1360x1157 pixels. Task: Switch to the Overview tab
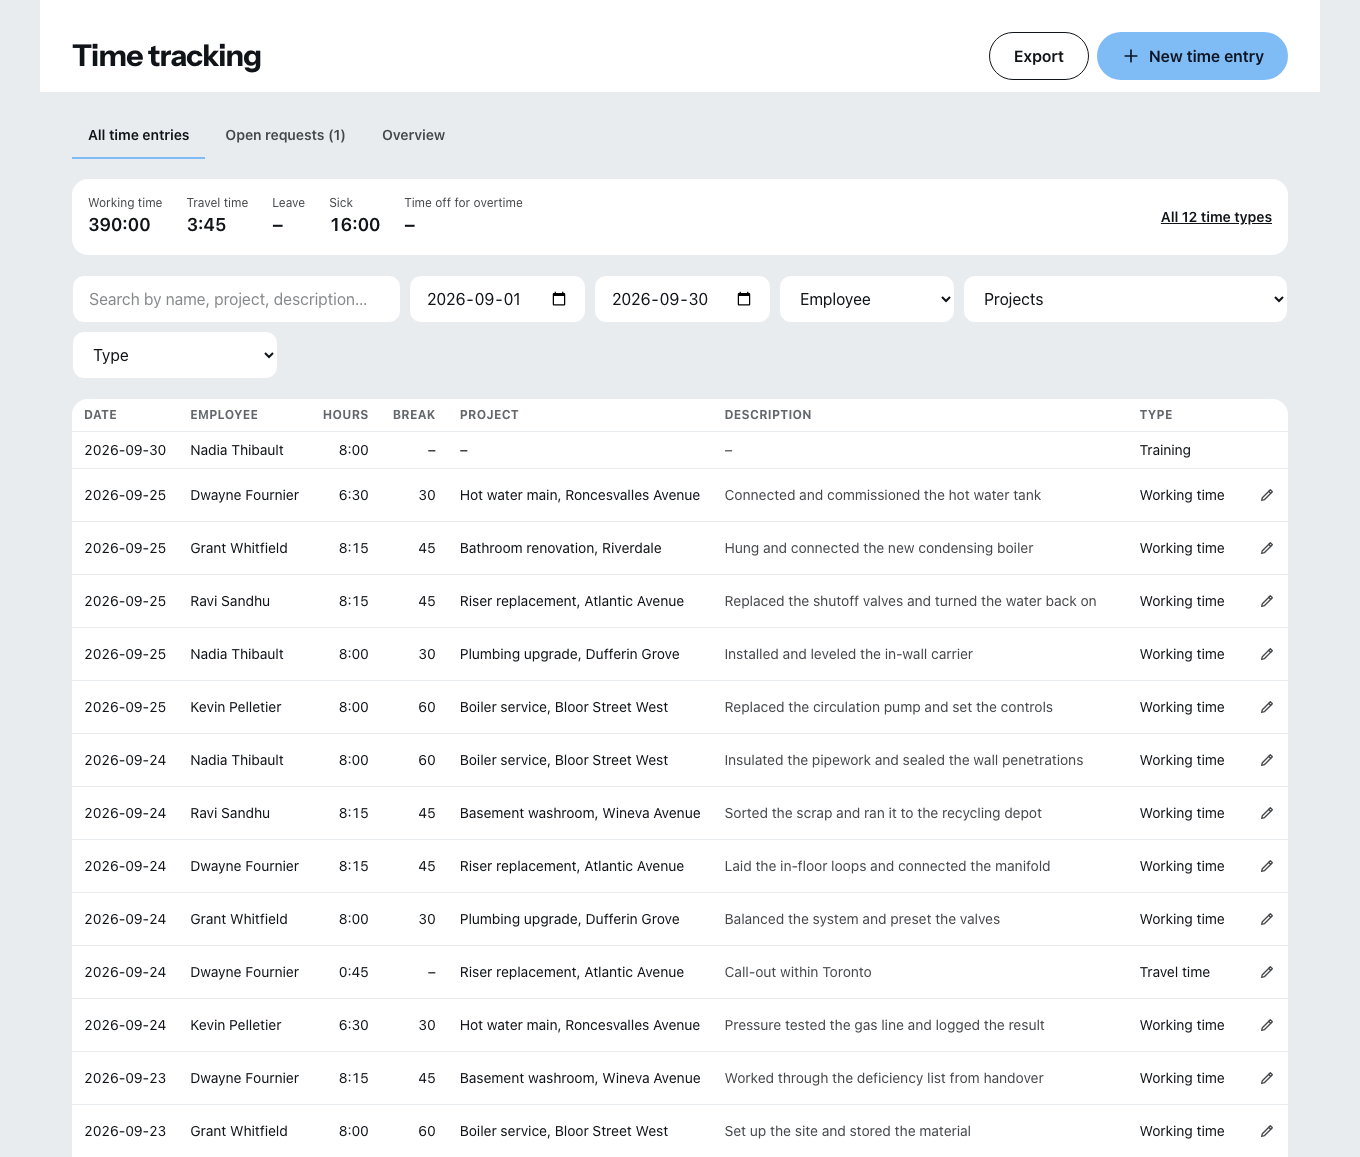pos(413,135)
